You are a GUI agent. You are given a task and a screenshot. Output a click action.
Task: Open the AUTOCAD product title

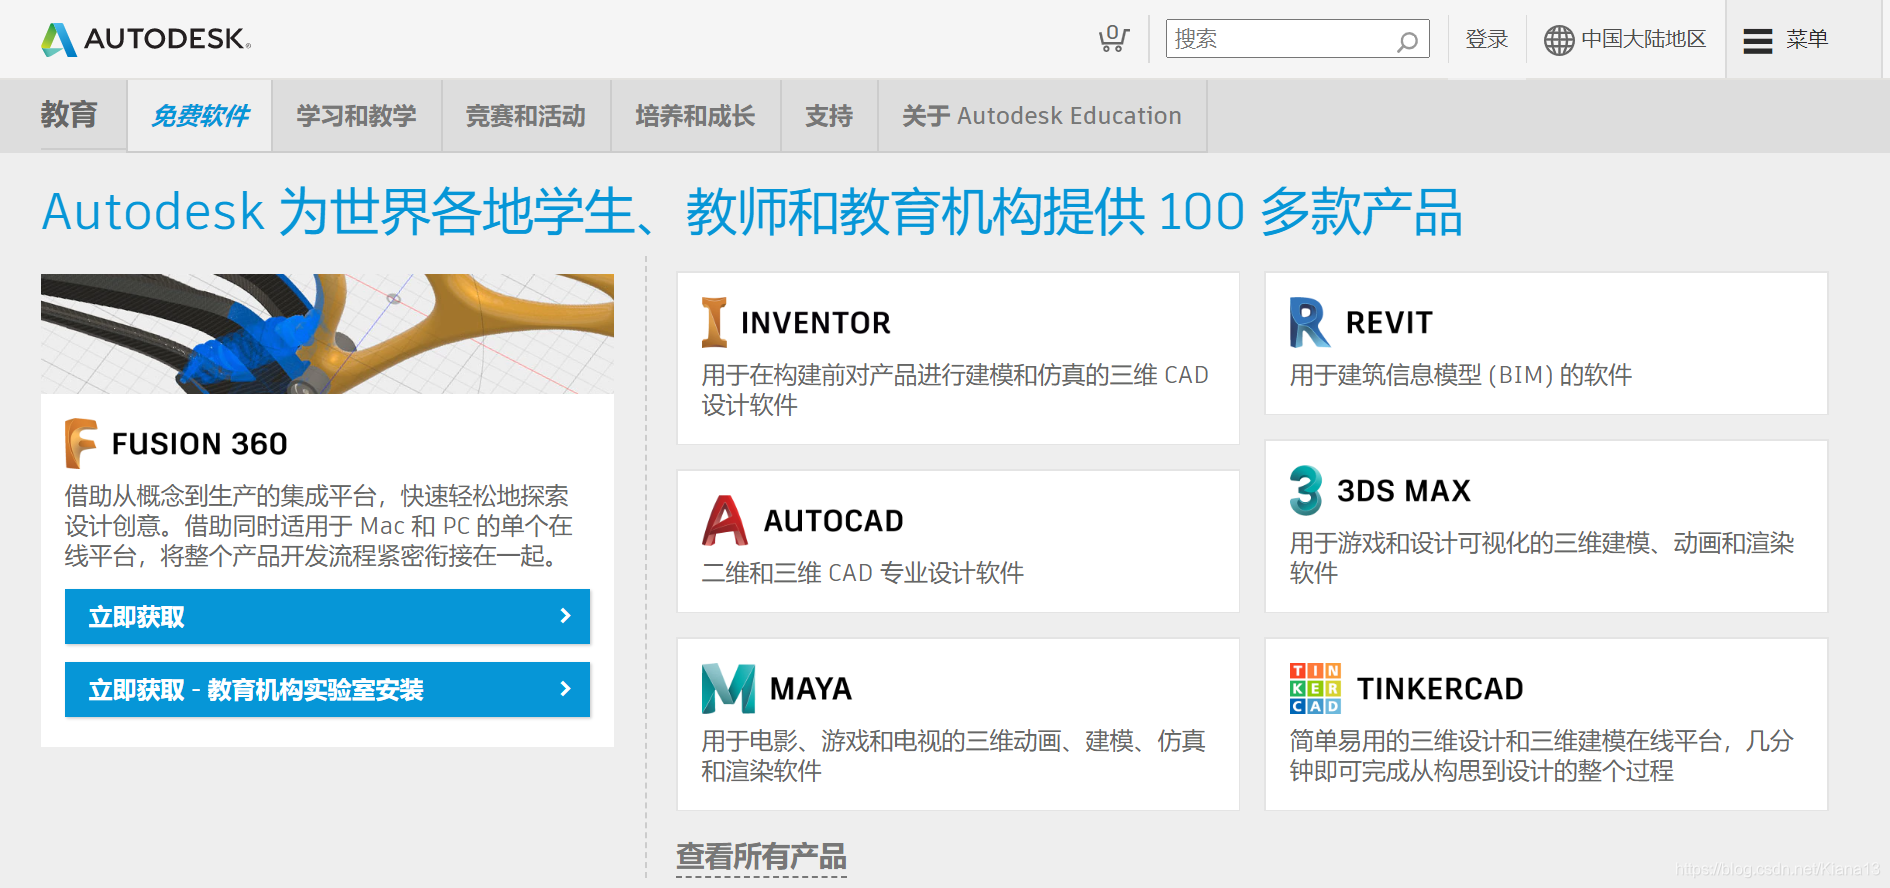click(834, 521)
